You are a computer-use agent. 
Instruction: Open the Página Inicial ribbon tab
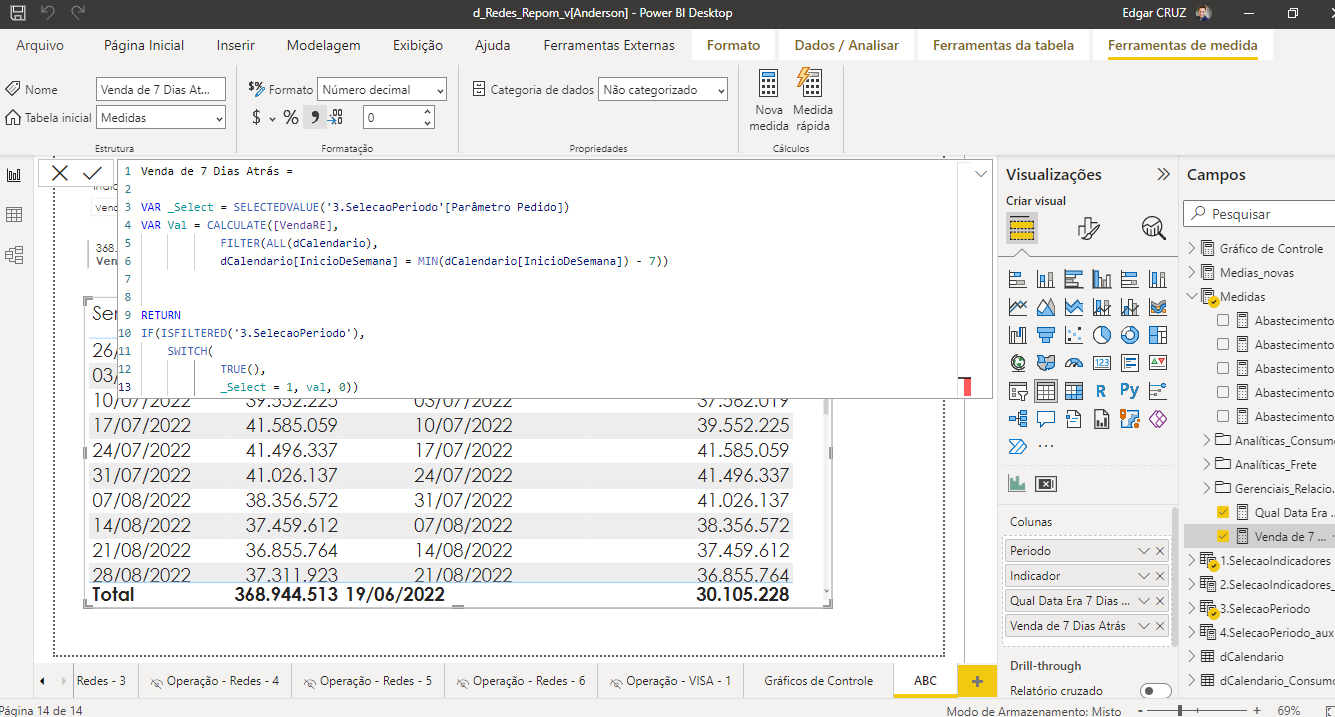(144, 45)
